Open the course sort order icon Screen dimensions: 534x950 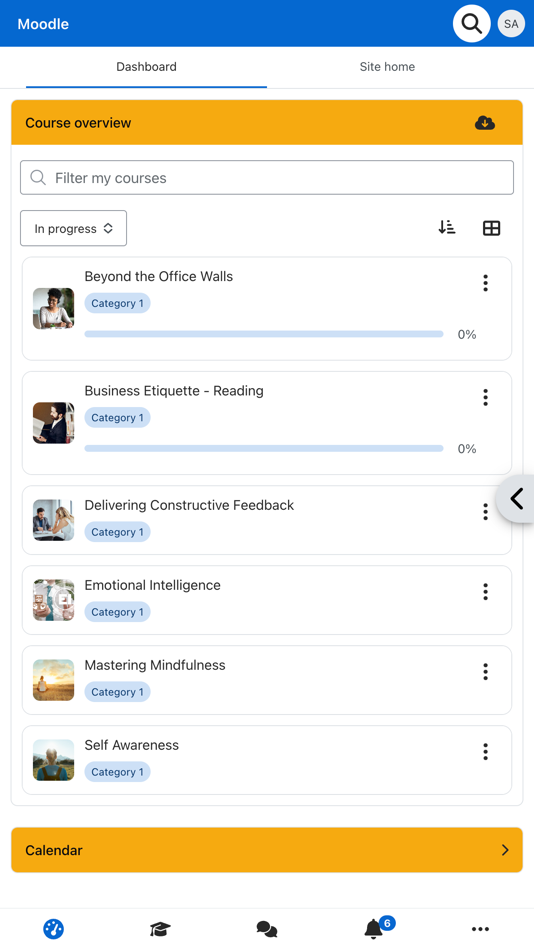(x=447, y=228)
